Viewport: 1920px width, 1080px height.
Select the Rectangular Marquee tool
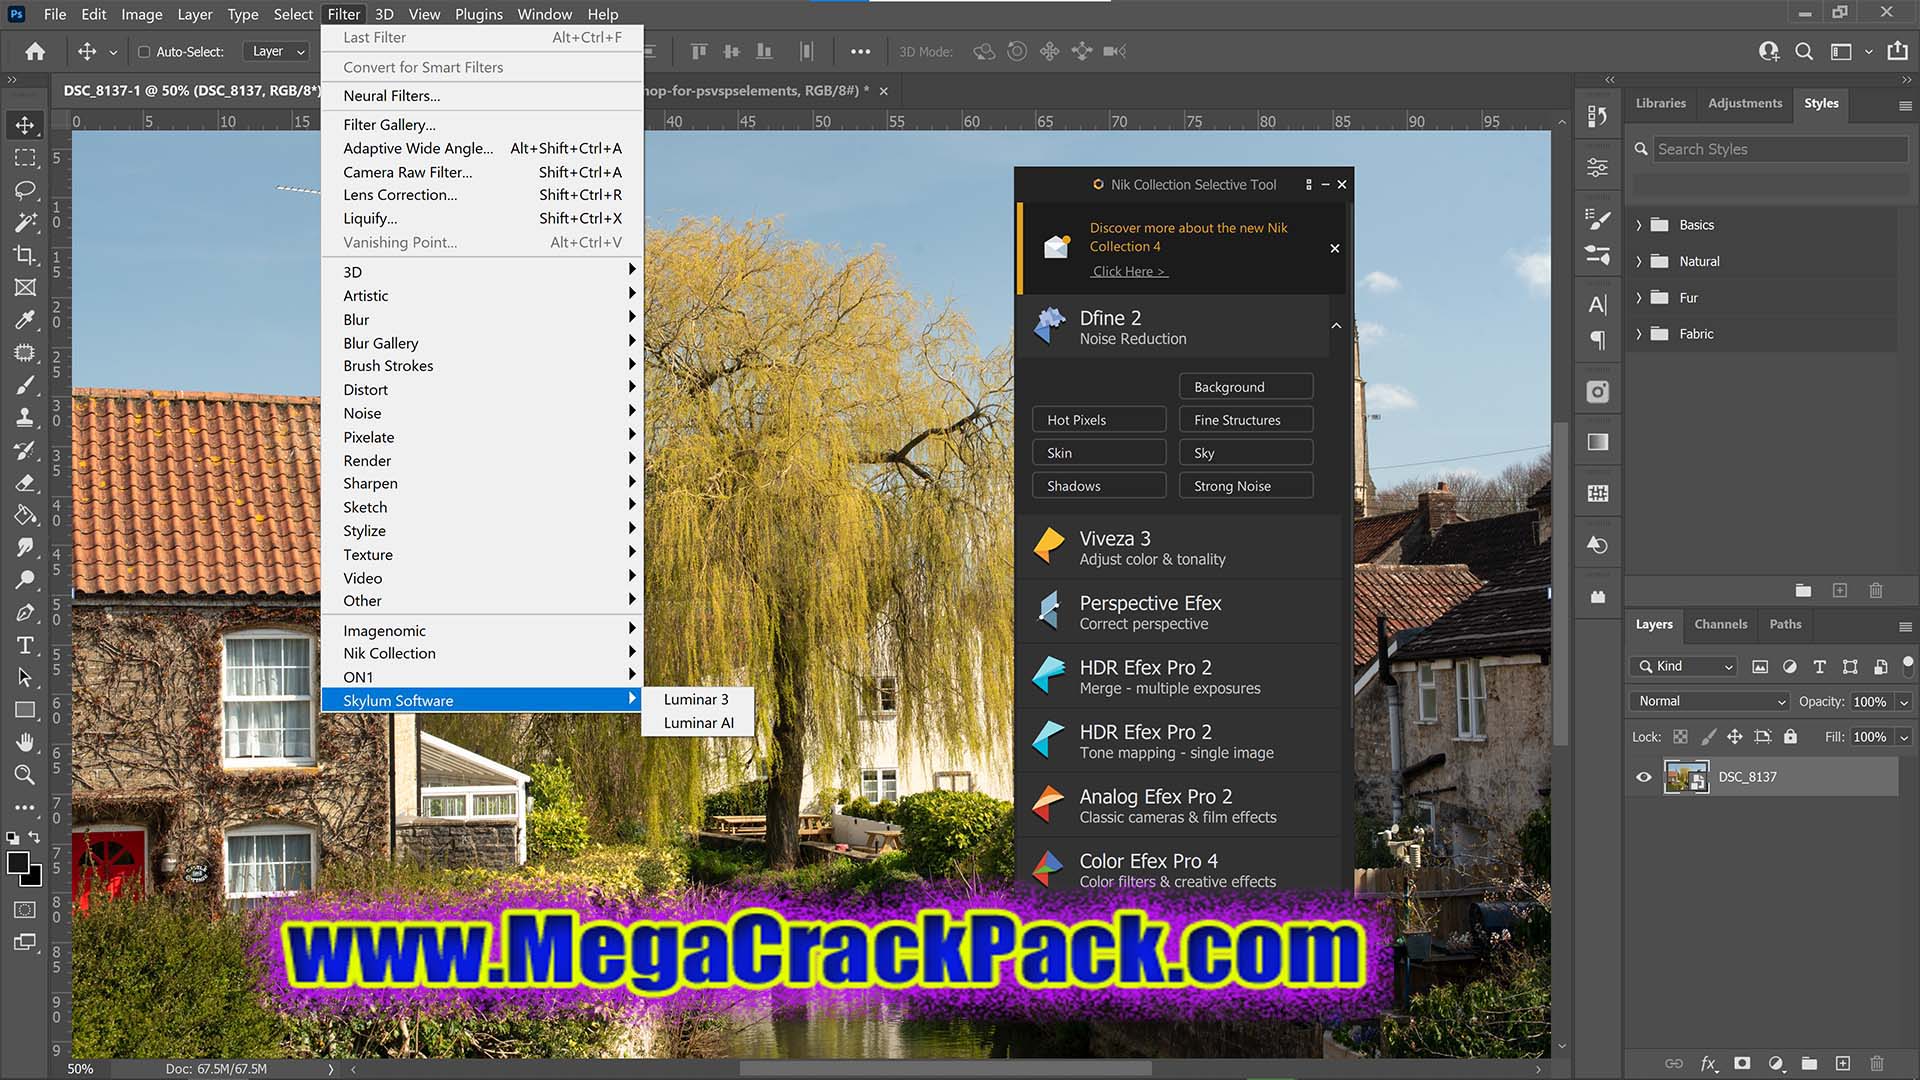click(x=25, y=158)
